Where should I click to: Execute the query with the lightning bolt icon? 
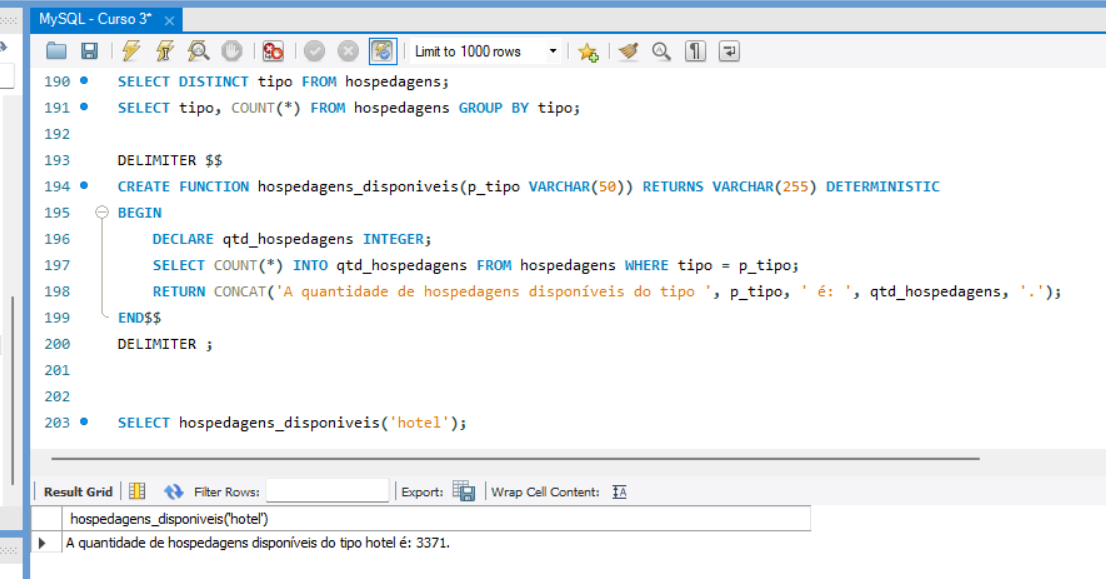pos(131,51)
